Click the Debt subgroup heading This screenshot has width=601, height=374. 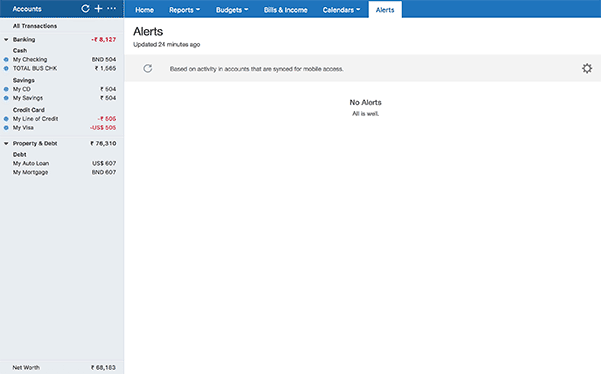pos(20,154)
